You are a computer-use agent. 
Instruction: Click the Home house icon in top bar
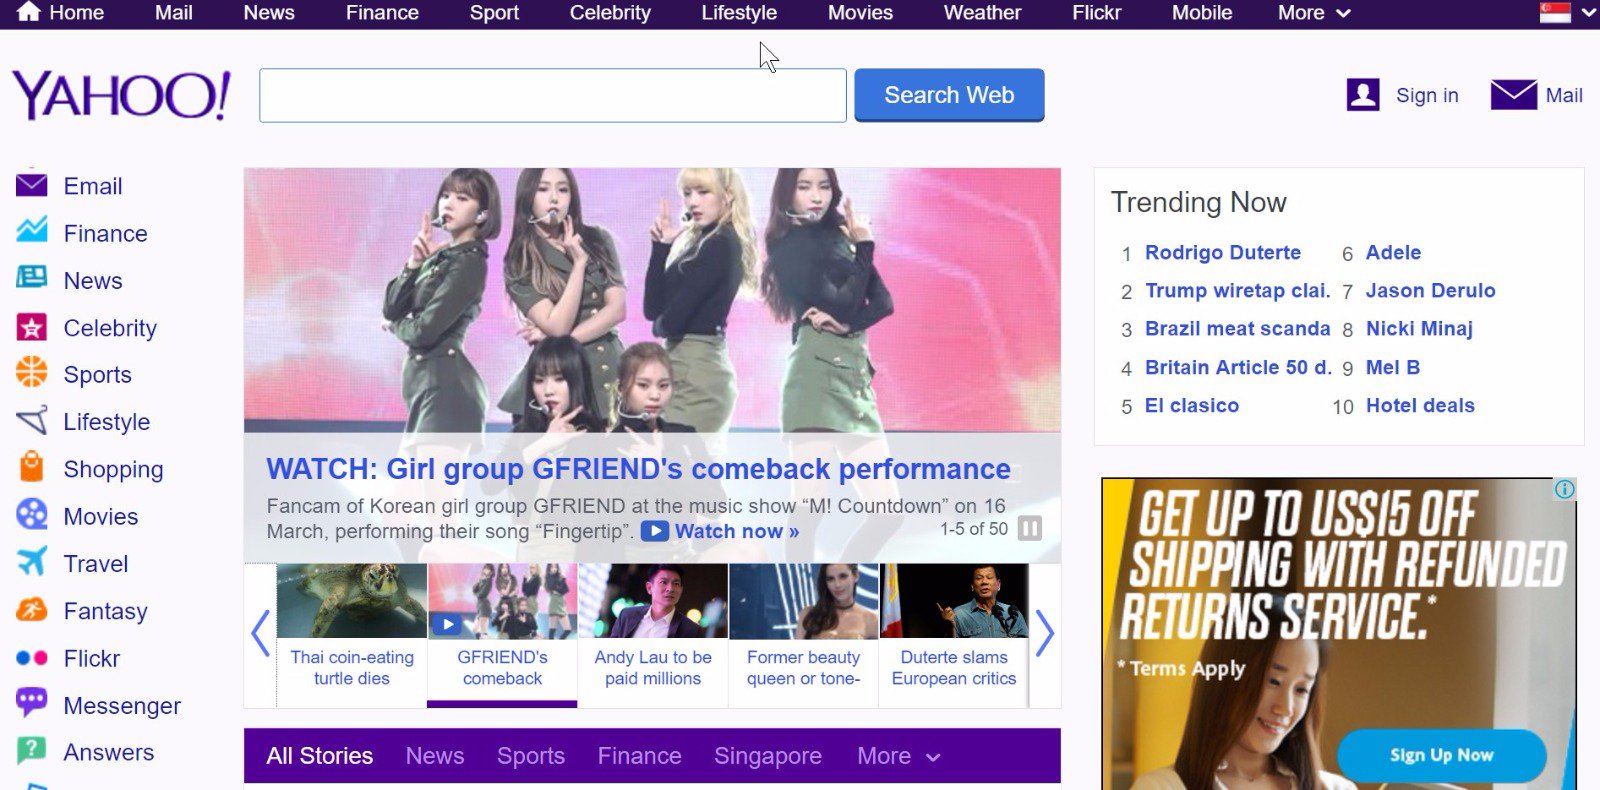tap(29, 12)
